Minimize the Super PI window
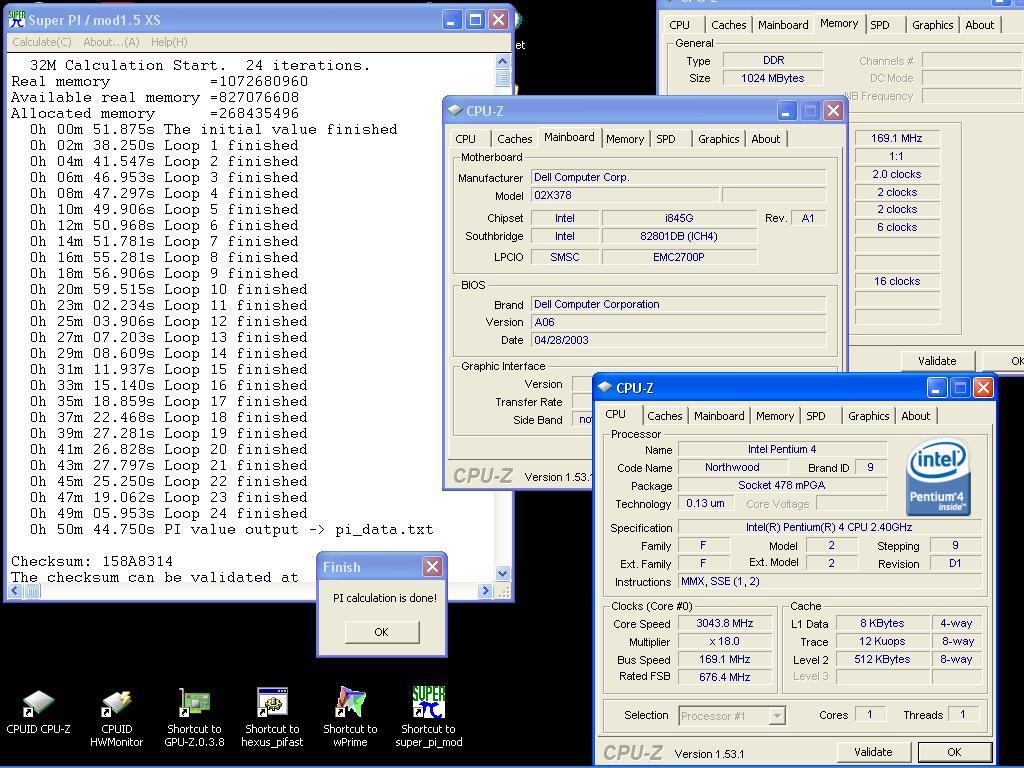 click(x=451, y=20)
